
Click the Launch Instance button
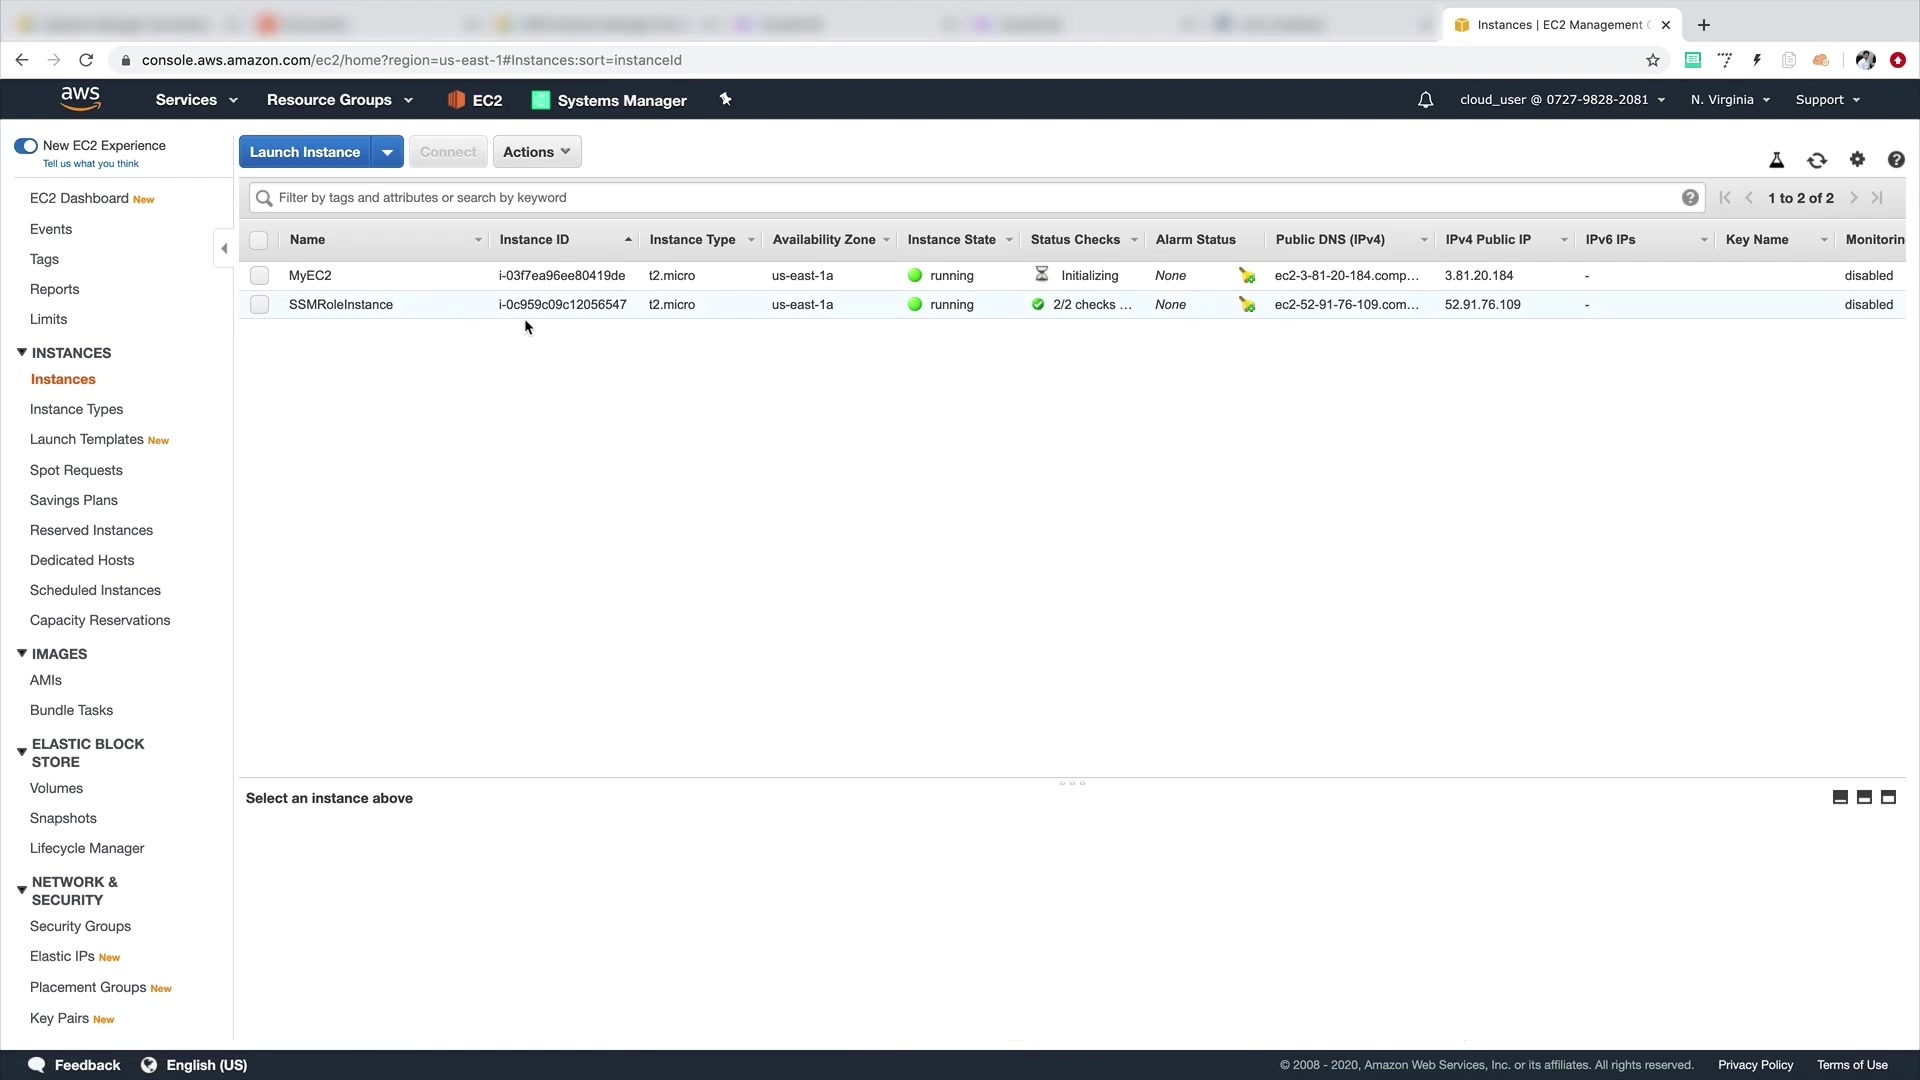tap(304, 152)
